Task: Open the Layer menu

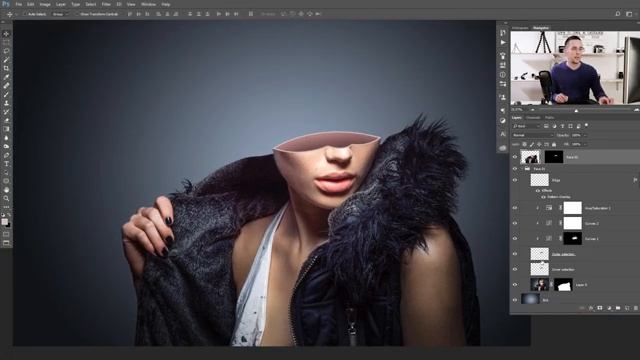Action: pyautogui.click(x=60, y=4)
